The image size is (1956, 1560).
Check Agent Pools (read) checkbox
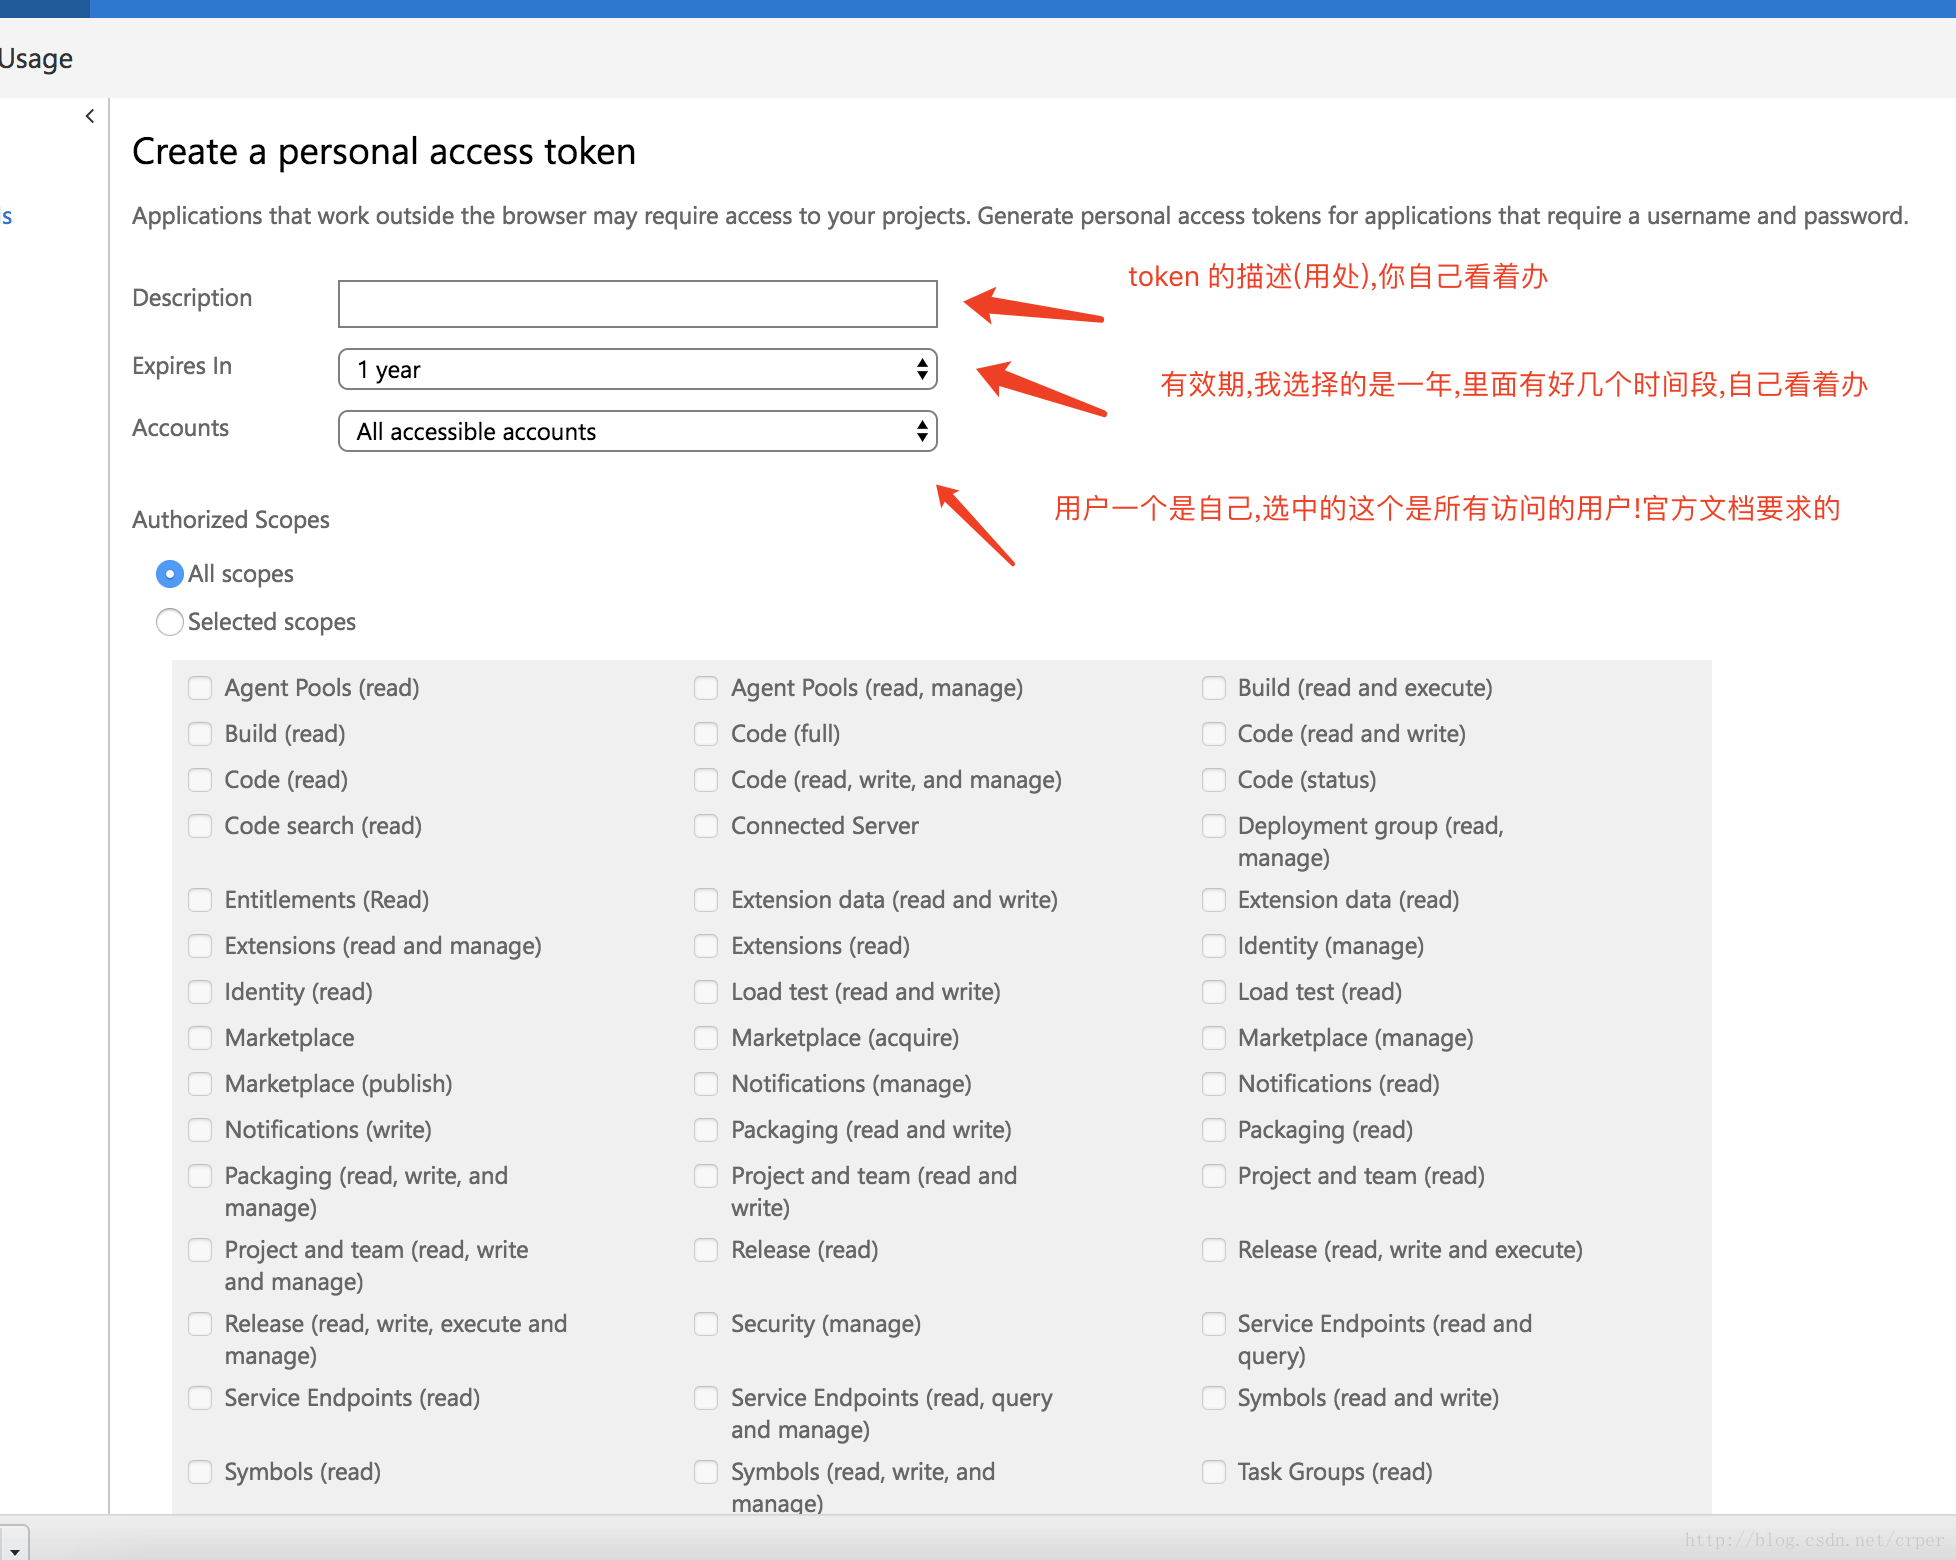click(200, 688)
